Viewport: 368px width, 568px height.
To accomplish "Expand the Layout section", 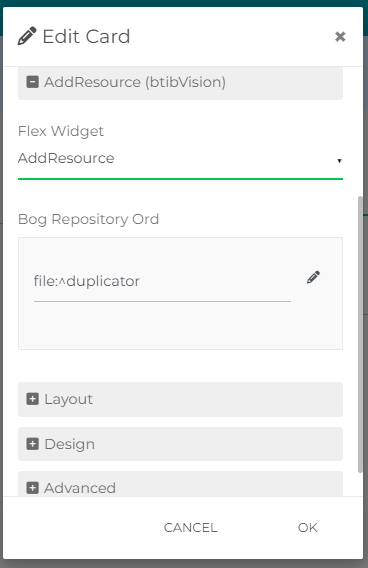I will pos(180,399).
